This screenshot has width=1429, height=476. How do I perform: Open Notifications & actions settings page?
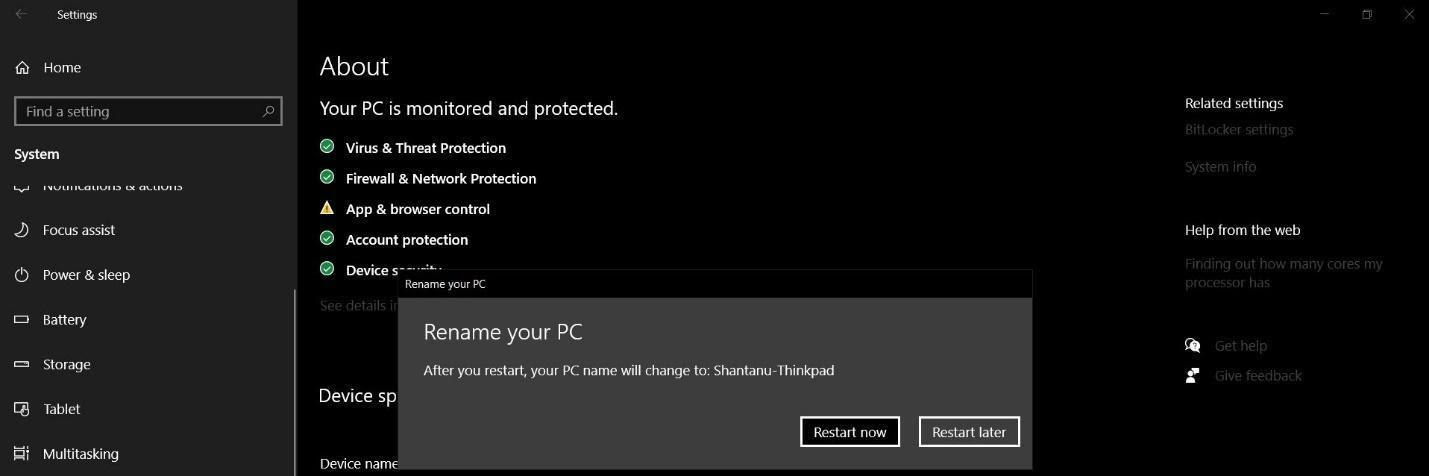click(x=112, y=187)
